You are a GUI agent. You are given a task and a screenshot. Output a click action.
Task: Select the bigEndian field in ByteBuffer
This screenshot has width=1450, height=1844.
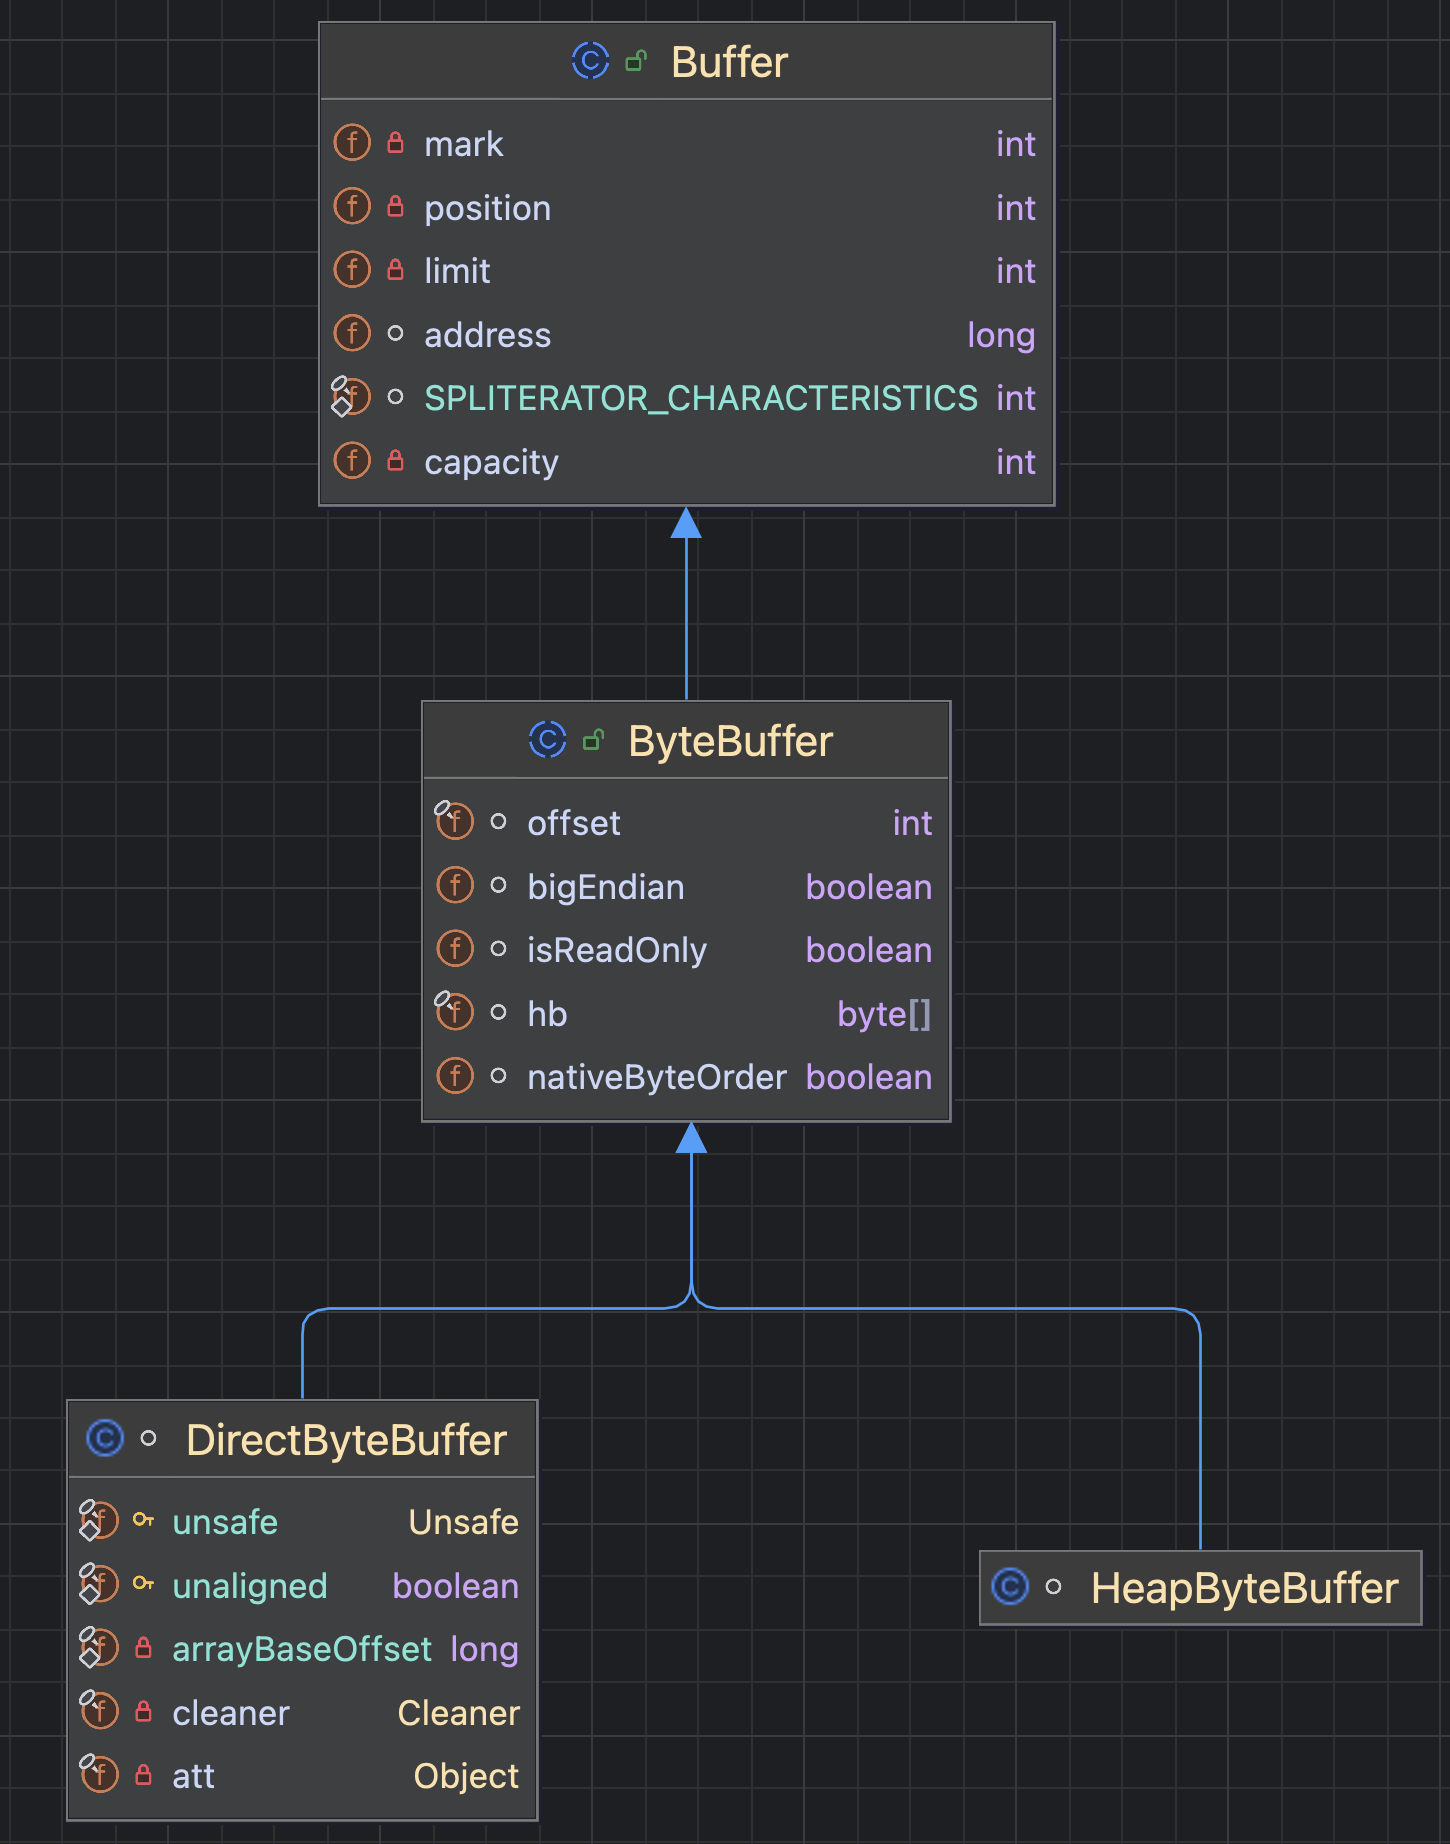click(605, 887)
